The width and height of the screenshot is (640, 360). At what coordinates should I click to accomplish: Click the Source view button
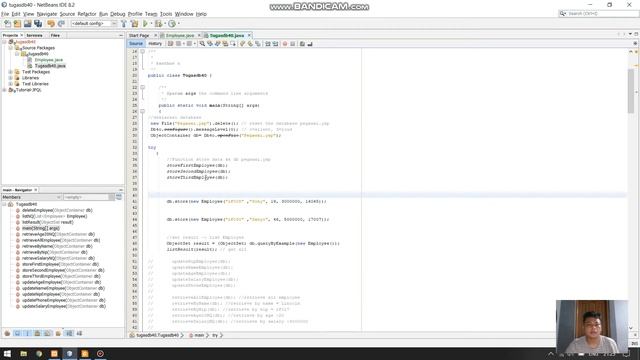click(136, 43)
